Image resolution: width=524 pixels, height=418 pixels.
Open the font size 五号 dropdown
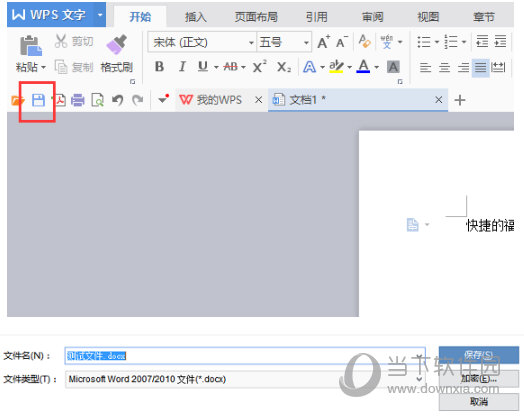coord(306,42)
